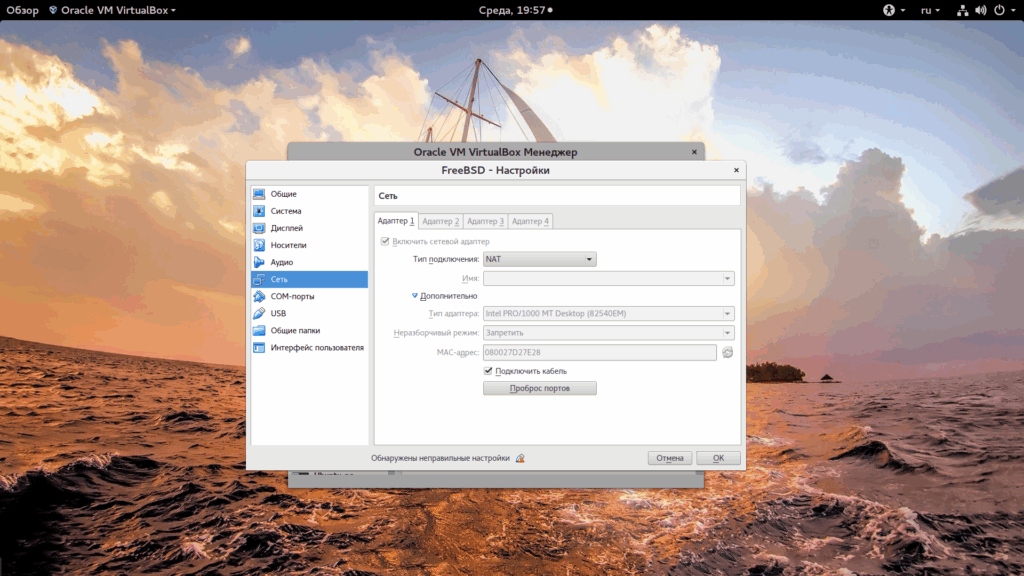Click the power icon in top bar
The width and height of the screenshot is (1024, 576).
(x=999, y=10)
